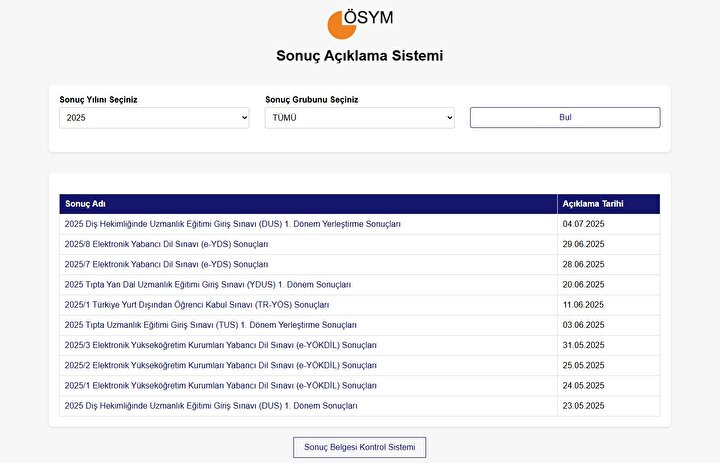
Task: Open 2025 DUS 1. Dönem Yerleştirme Sonuçları
Action: click(232, 224)
